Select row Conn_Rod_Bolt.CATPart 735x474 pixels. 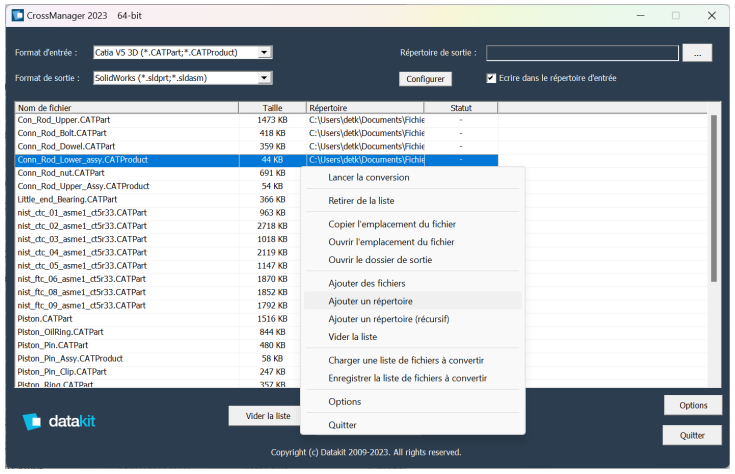click(x=256, y=133)
